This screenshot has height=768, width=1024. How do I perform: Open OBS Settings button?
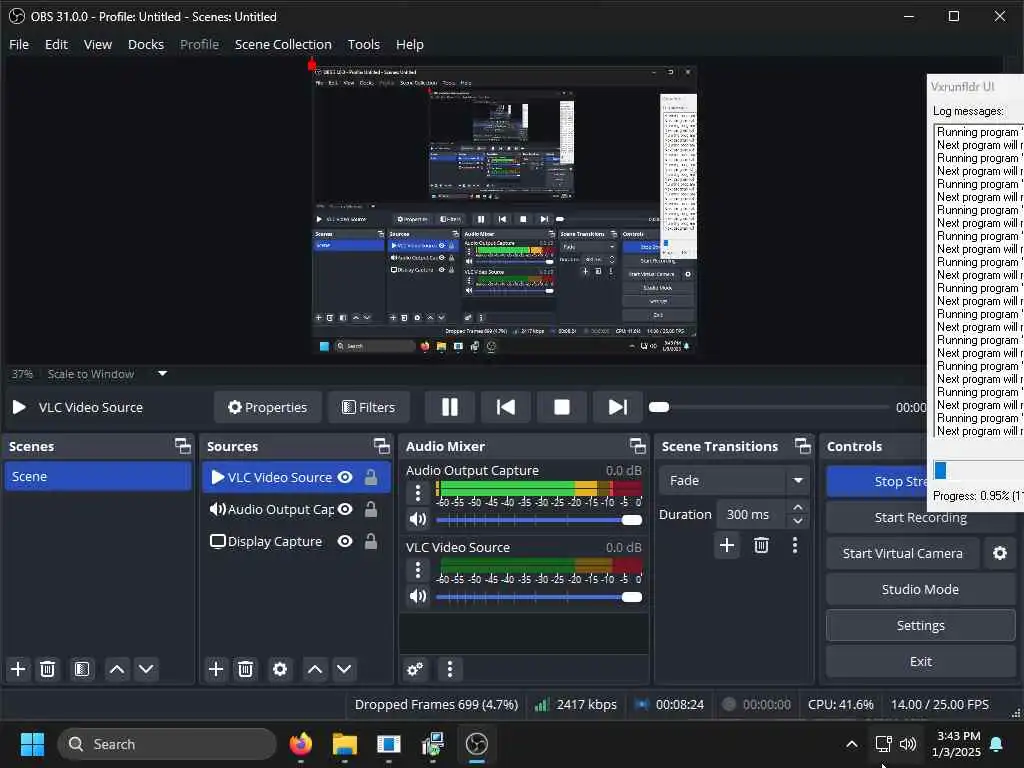pos(920,625)
